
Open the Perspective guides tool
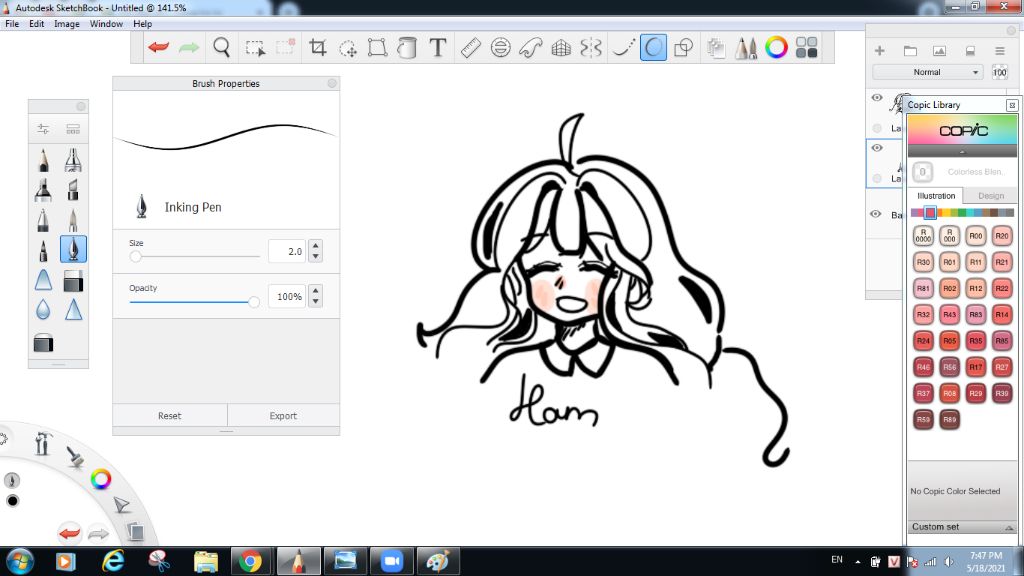(561, 48)
